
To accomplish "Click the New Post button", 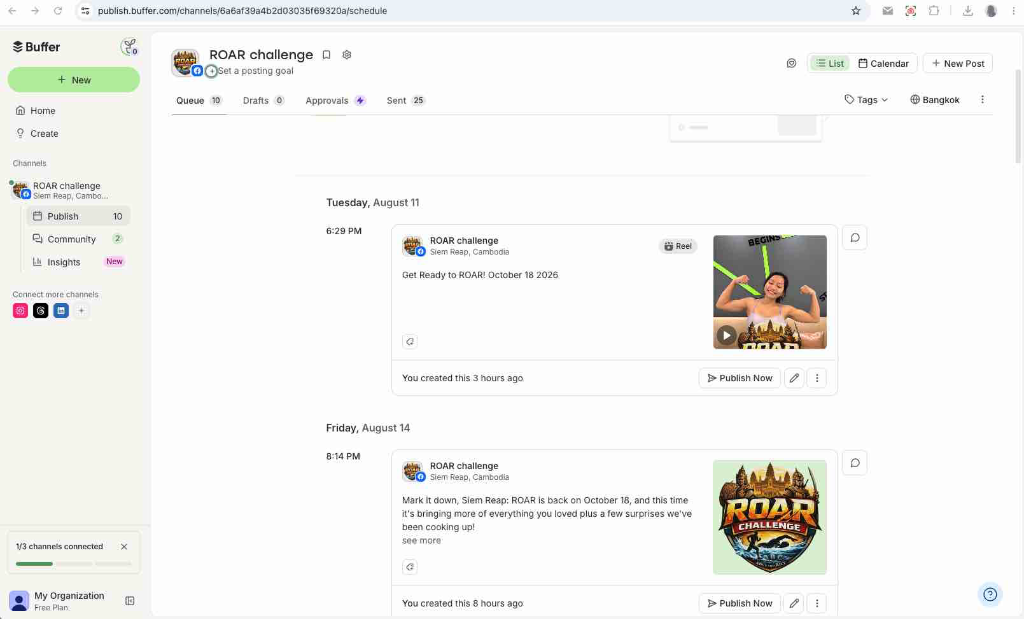I will pyautogui.click(x=958, y=63).
